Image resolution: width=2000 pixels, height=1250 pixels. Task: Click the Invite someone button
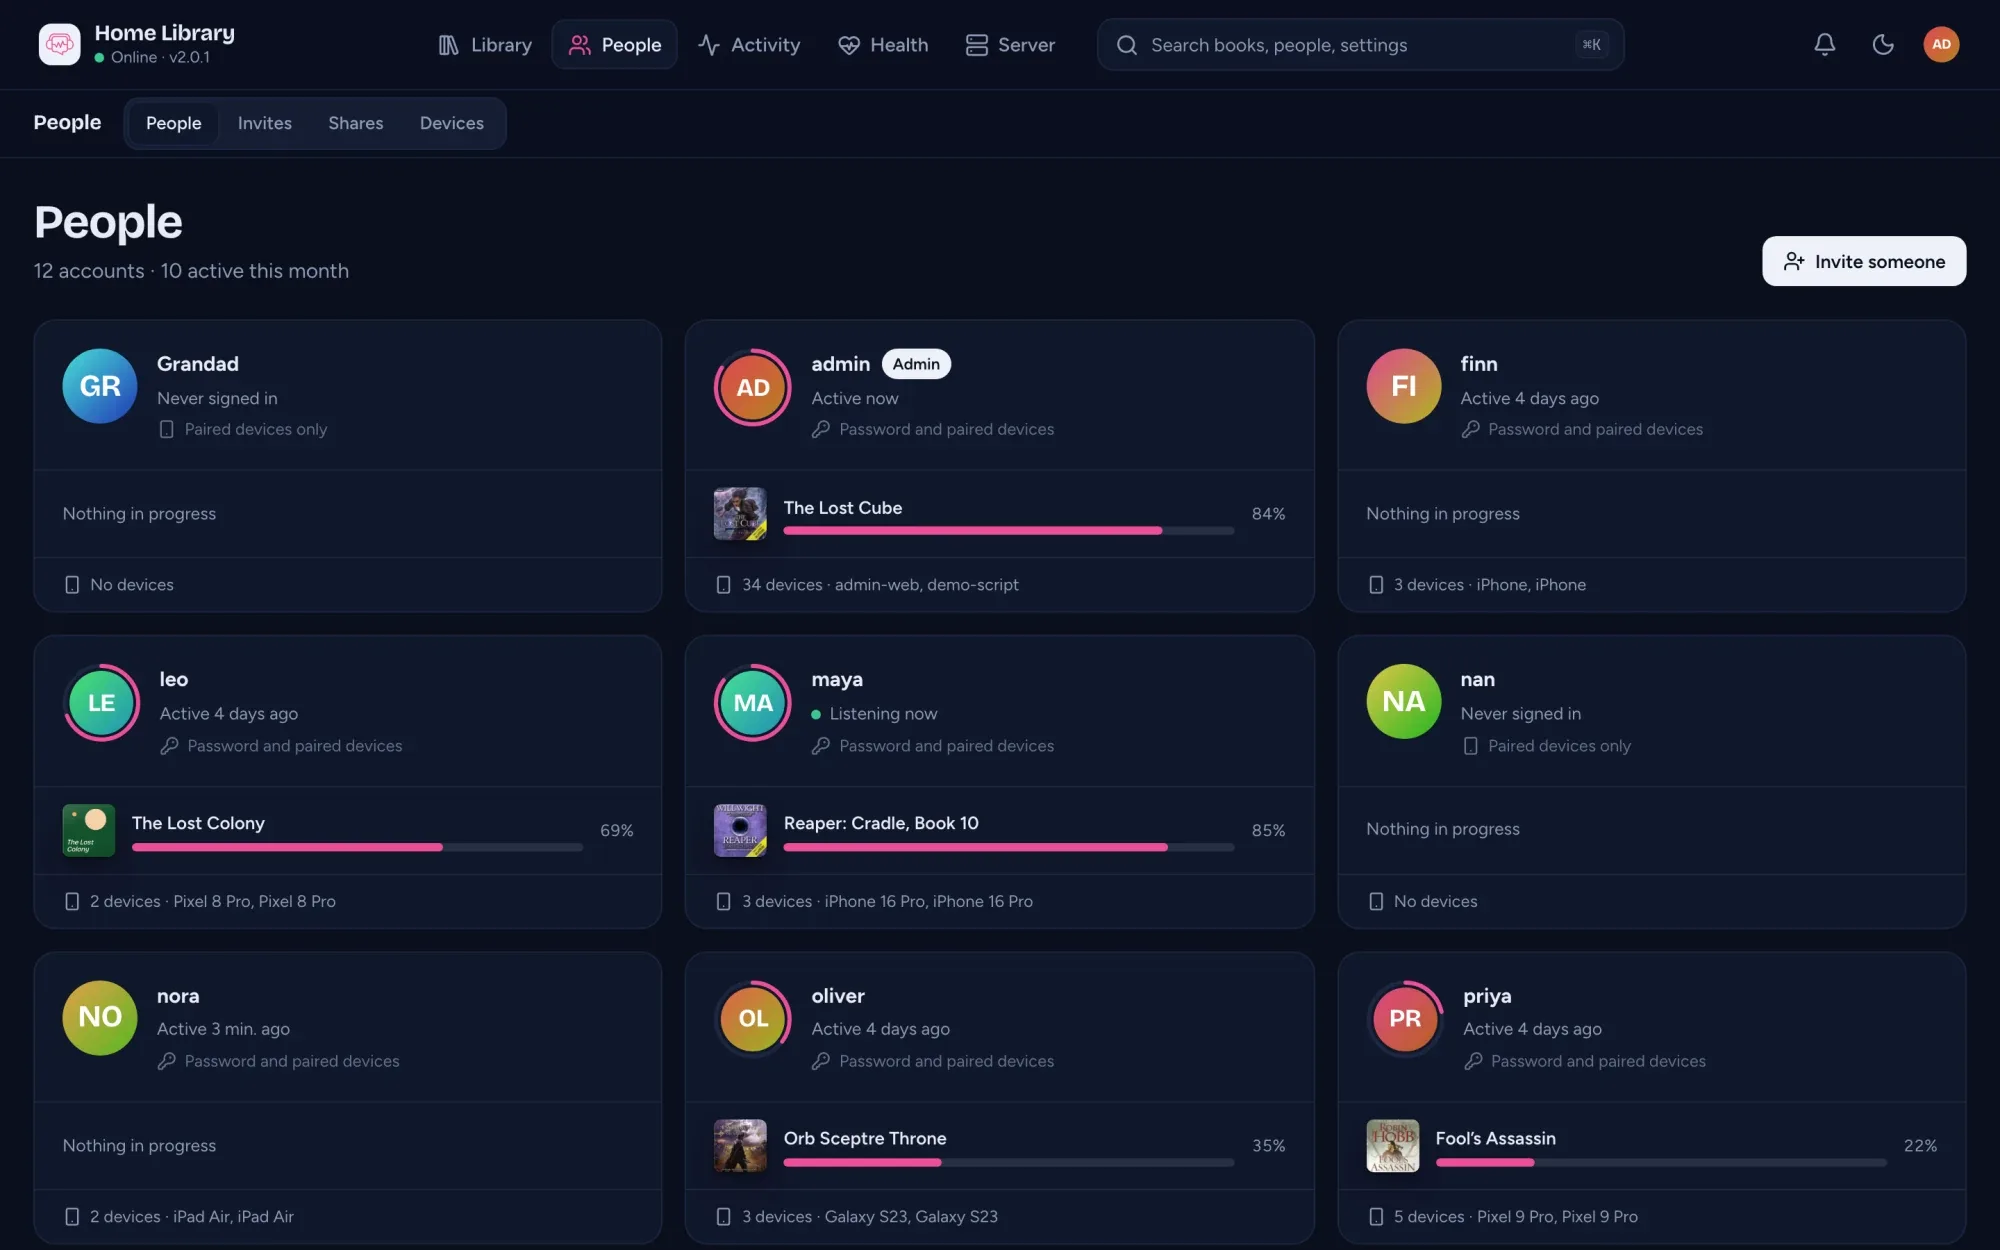pyautogui.click(x=1863, y=261)
